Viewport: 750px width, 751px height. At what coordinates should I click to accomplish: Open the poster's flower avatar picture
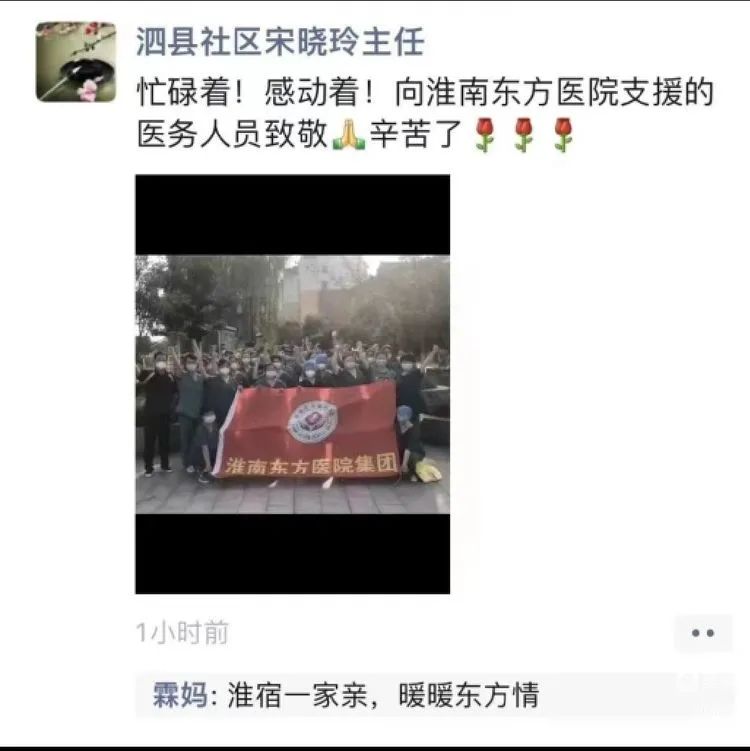point(76,62)
